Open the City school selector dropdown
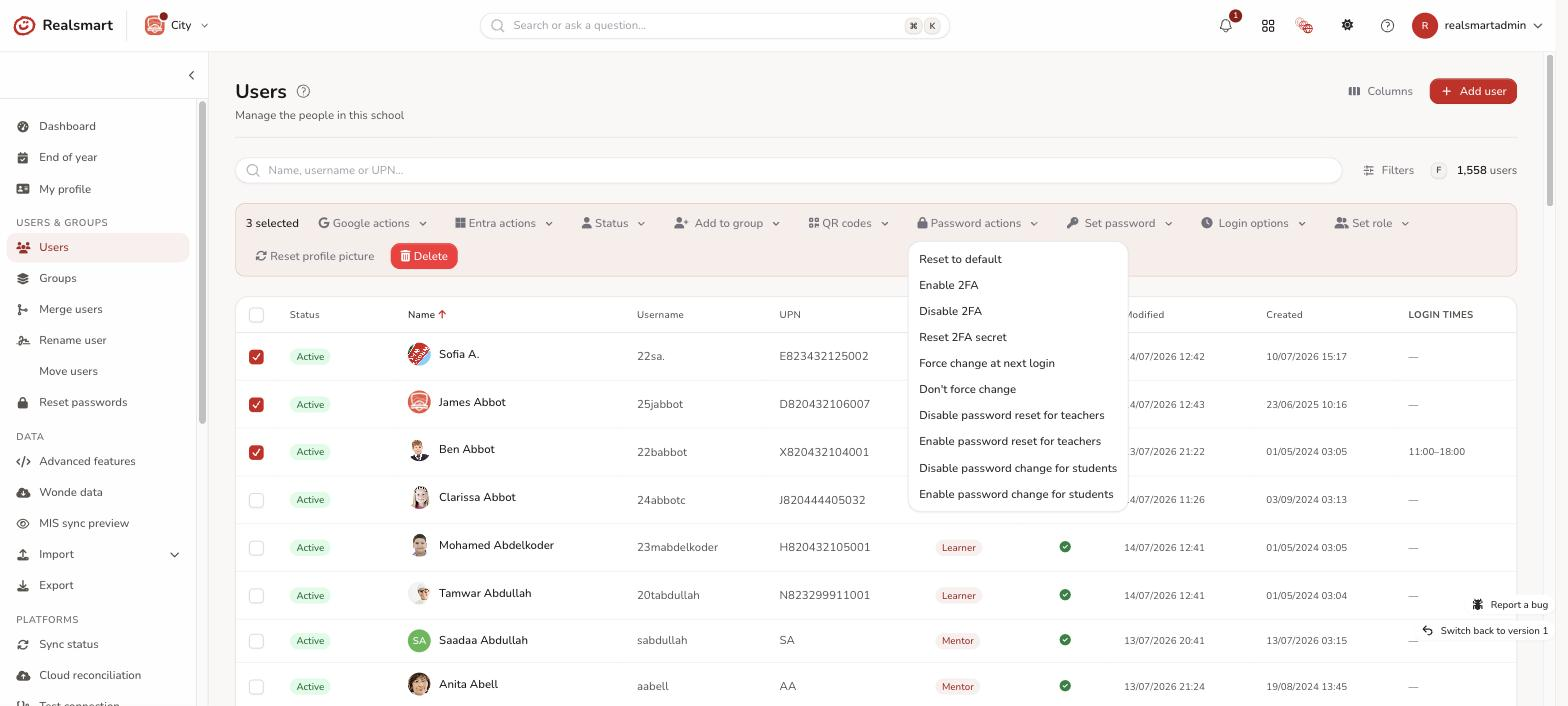 point(177,25)
